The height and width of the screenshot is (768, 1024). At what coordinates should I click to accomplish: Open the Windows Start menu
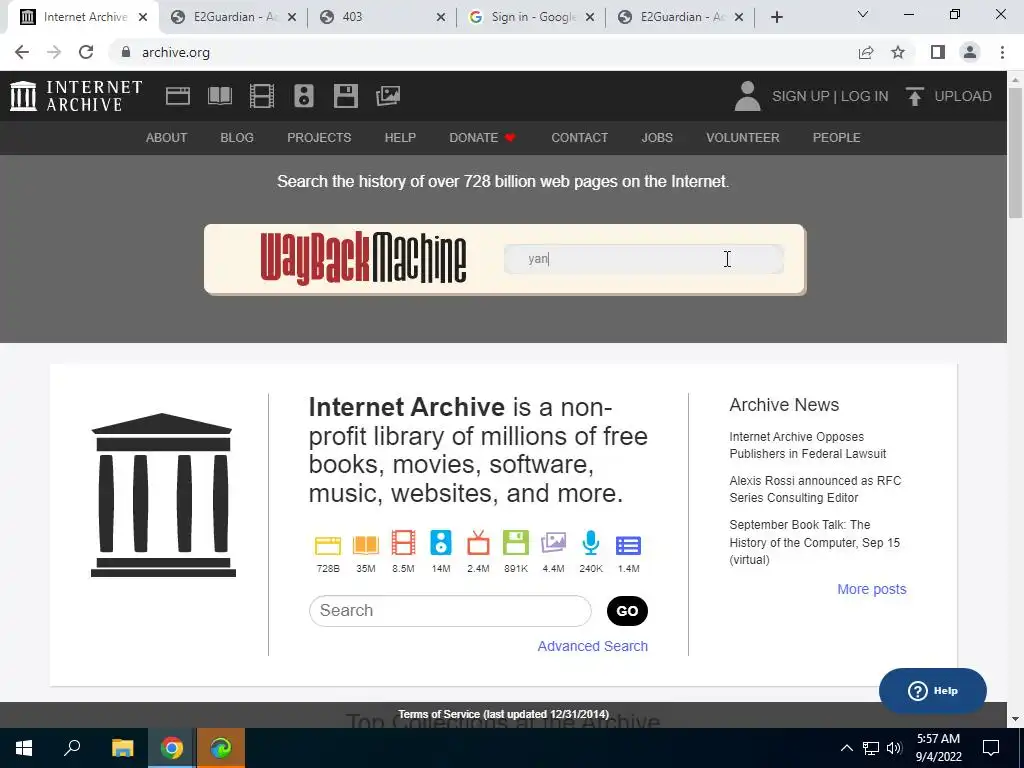24,748
